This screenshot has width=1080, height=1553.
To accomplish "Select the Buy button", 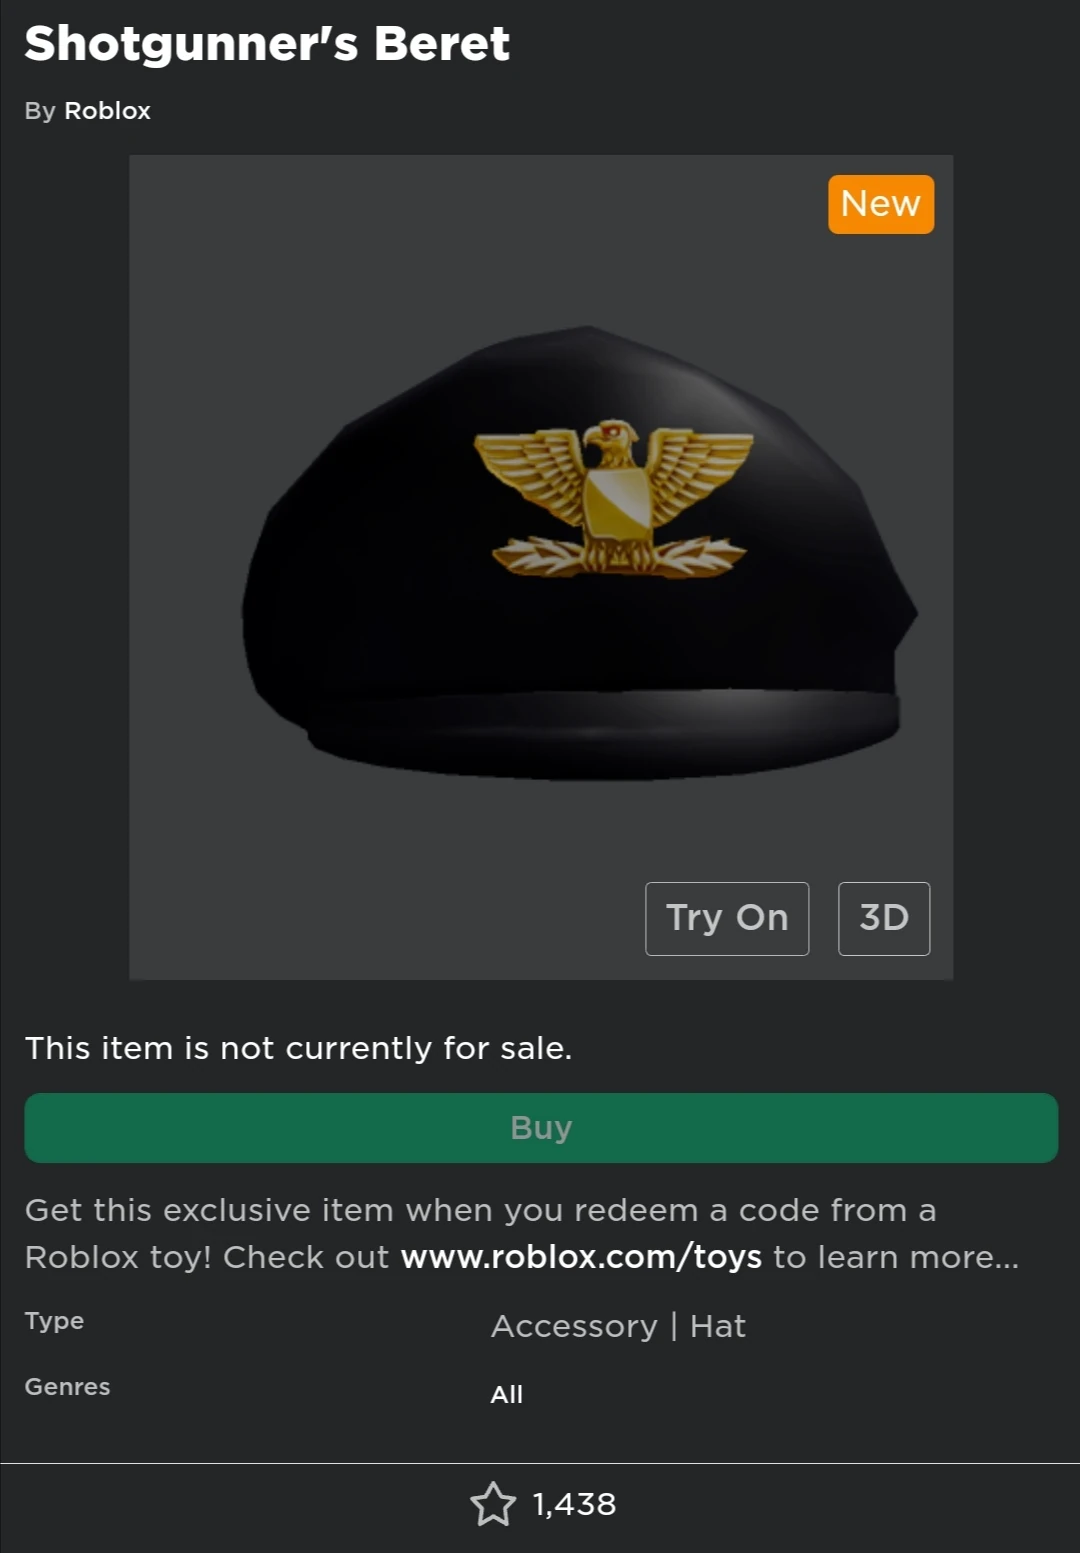I will pos(540,1127).
